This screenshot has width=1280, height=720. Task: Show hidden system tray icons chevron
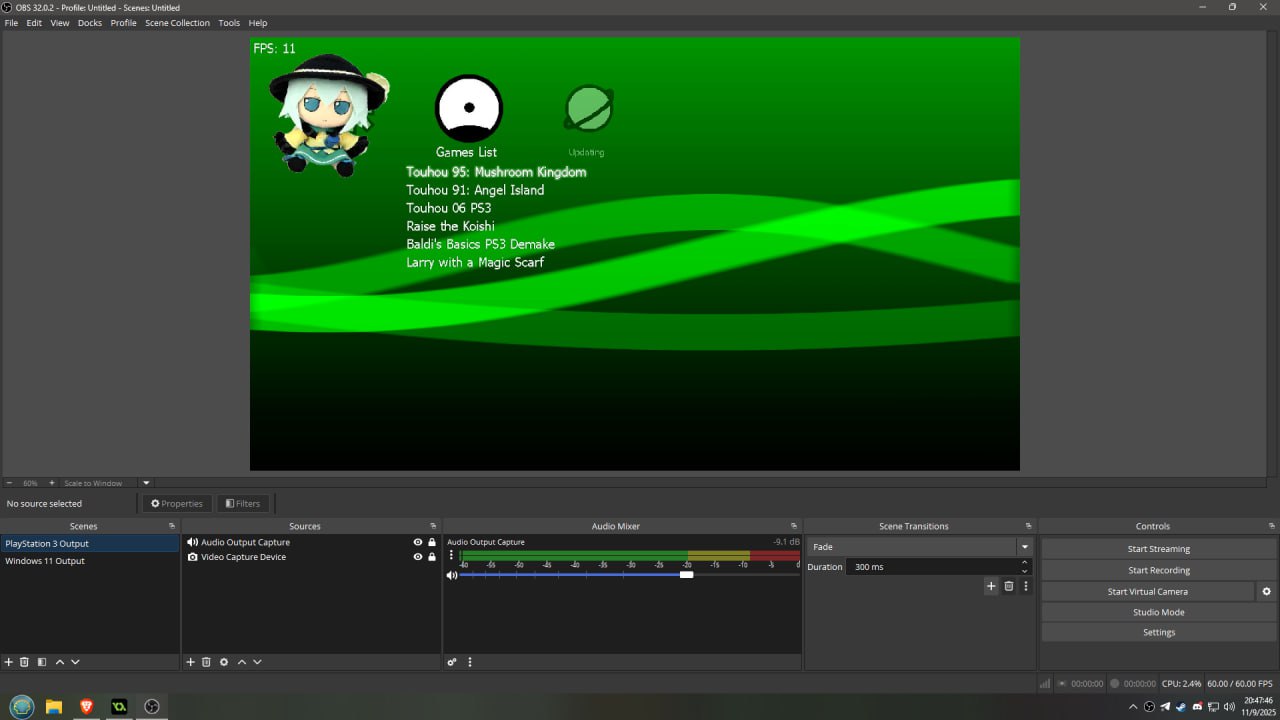coord(1134,707)
